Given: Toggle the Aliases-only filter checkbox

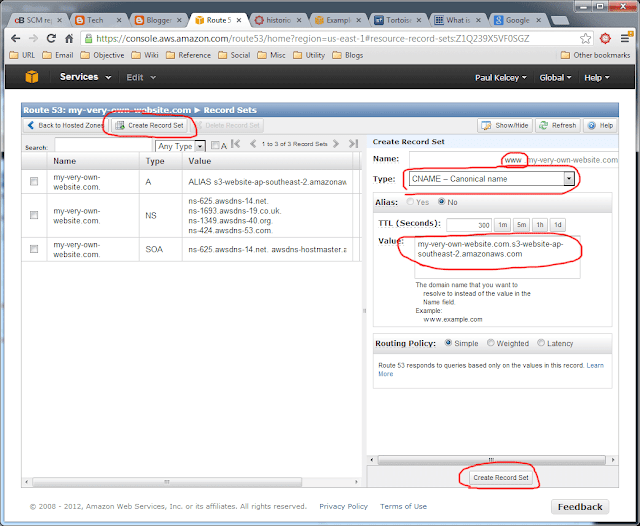Looking at the screenshot, I should 215,145.
